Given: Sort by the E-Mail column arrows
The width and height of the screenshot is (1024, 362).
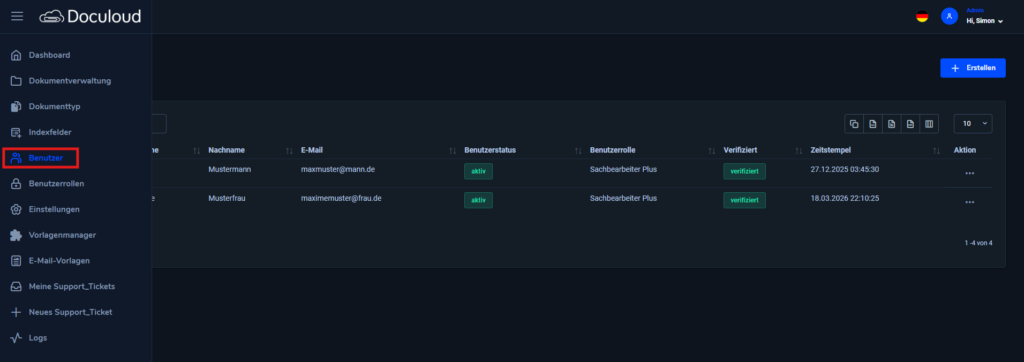Looking at the screenshot, I should tap(453, 151).
